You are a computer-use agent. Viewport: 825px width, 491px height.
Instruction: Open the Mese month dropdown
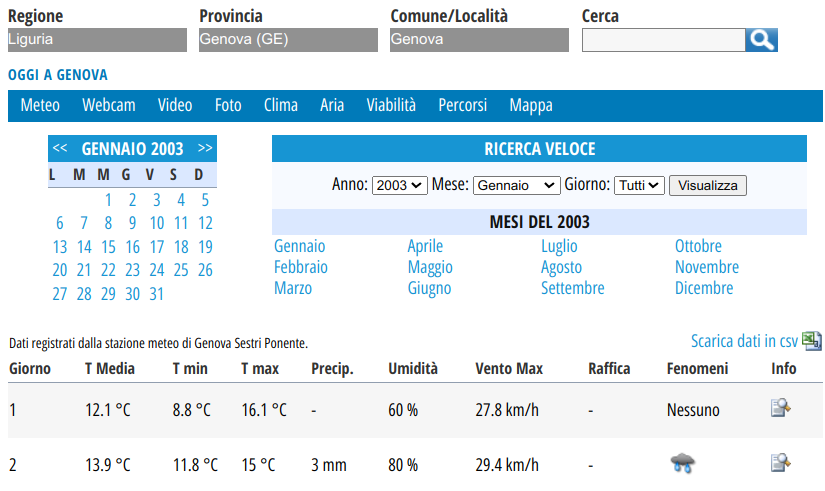[516, 186]
